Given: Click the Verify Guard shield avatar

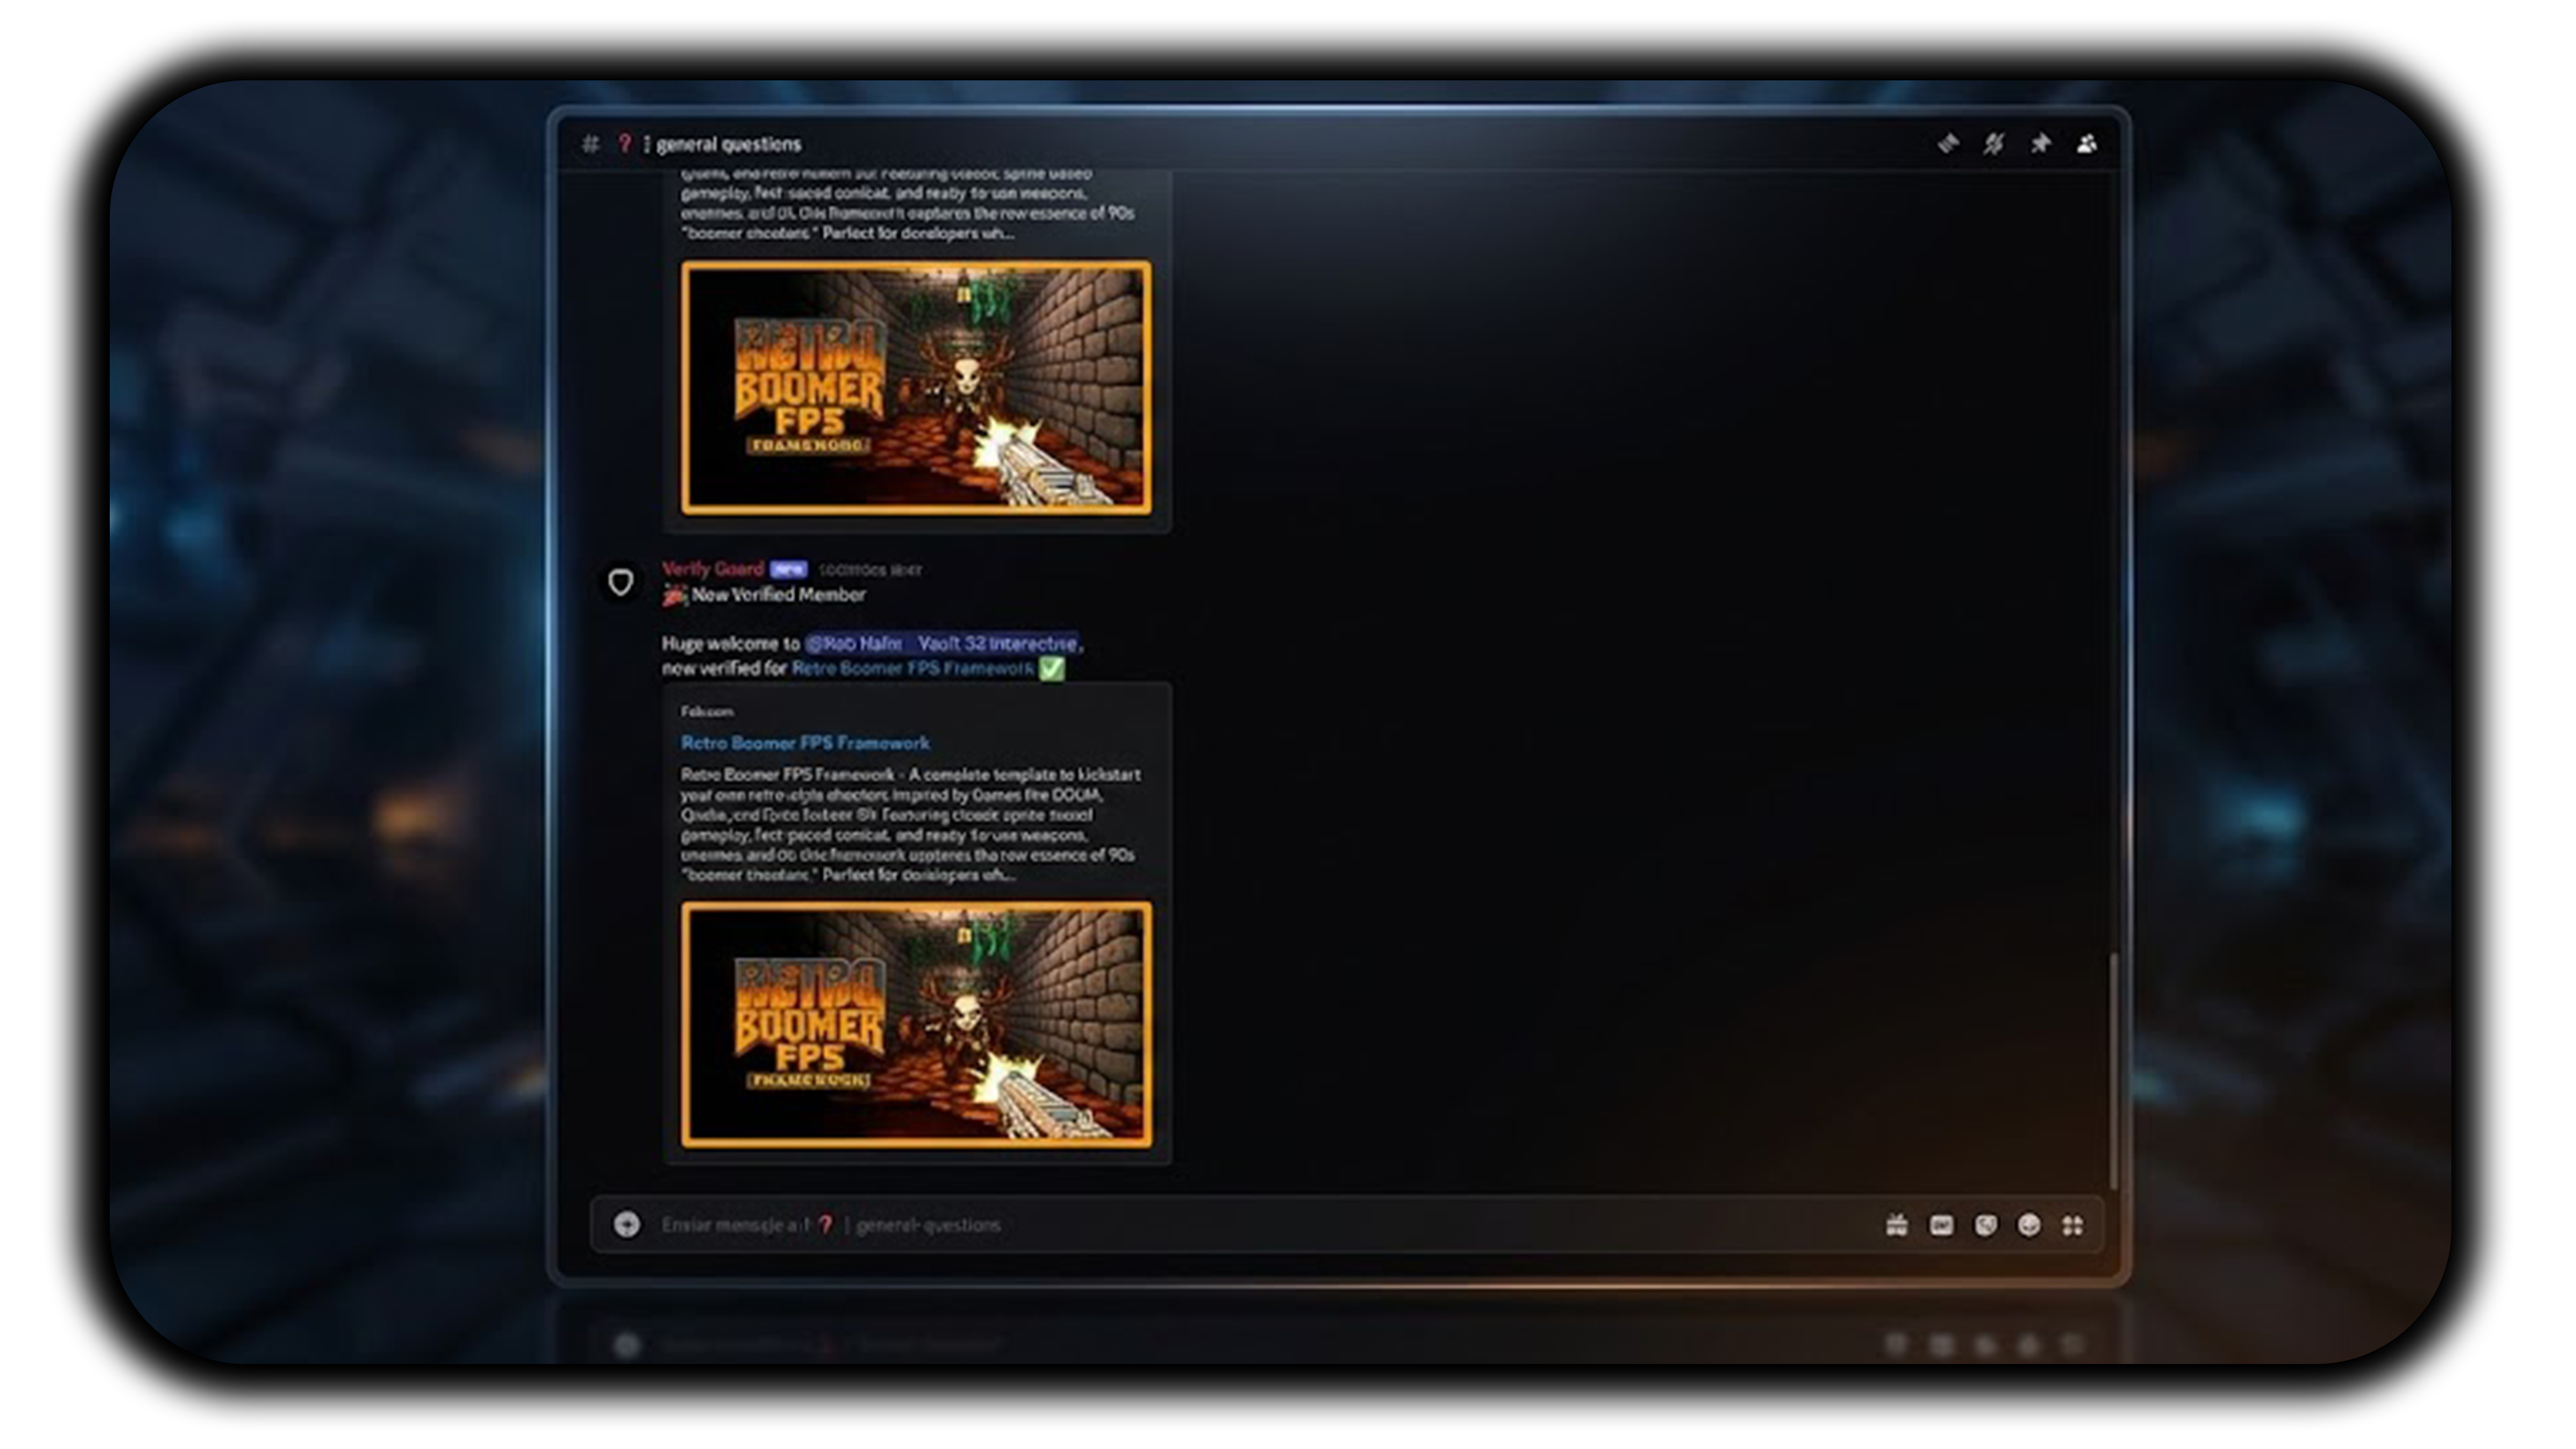Looking at the screenshot, I should coord(620,582).
